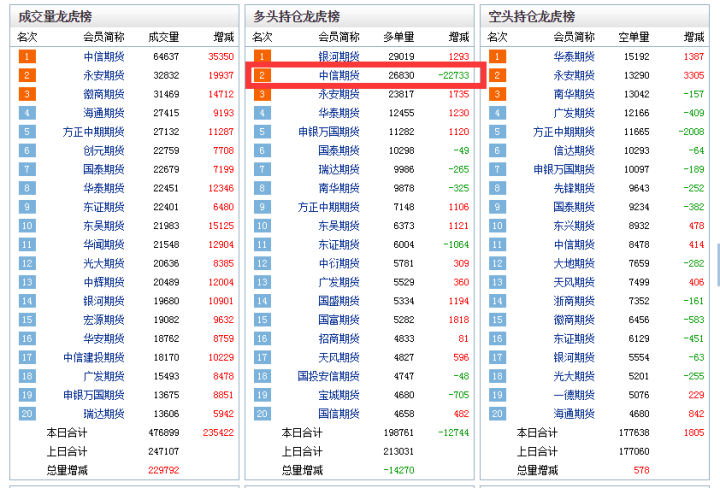Click the red change value 3305
Viewport: 720px width, 488px height.
pyautogui.click(x=694, y=75)
